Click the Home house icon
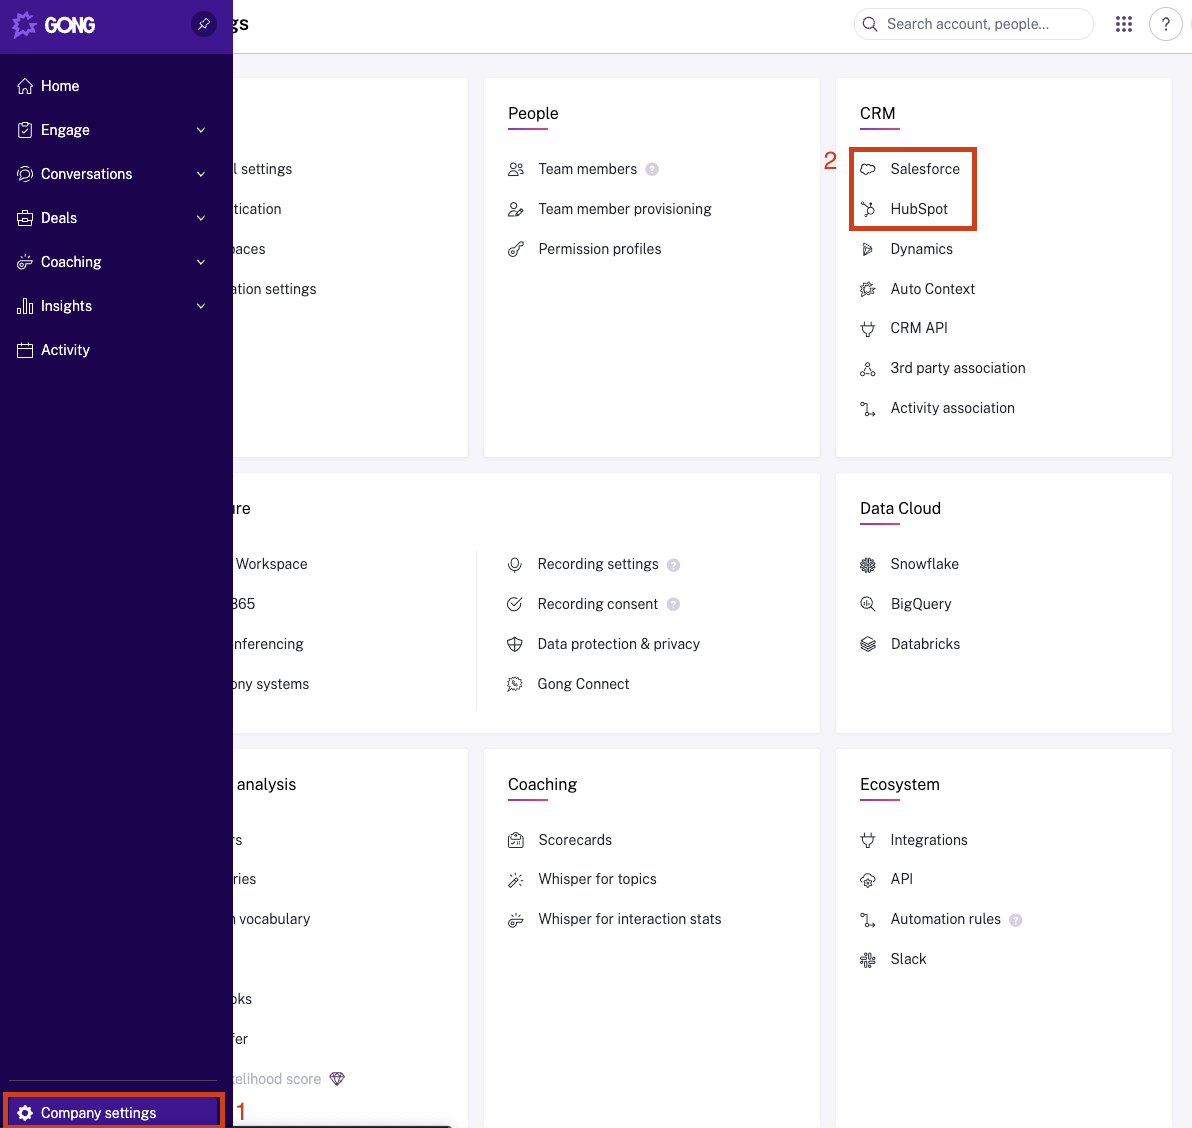 coord(25,86)
